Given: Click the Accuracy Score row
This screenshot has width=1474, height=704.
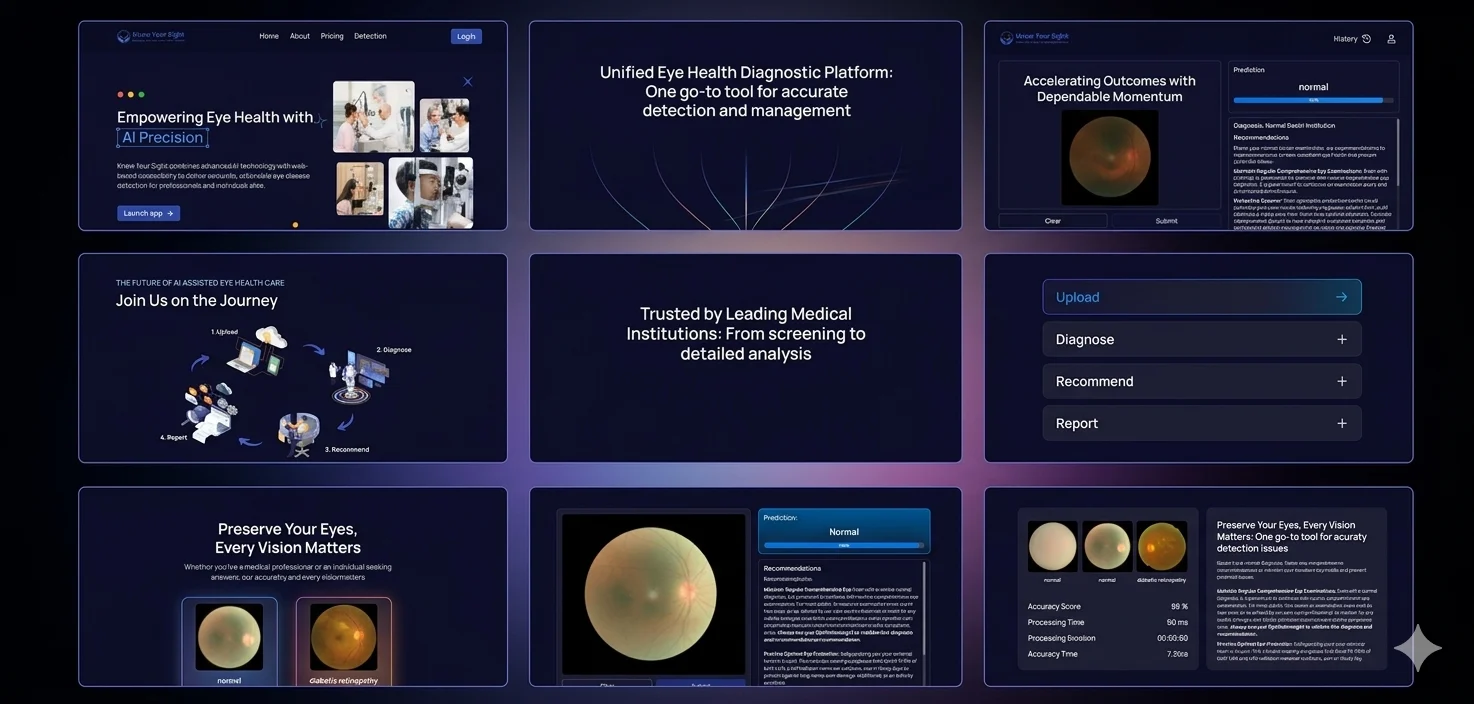Looking at the screenshot, I should (x=1108, y=607).
